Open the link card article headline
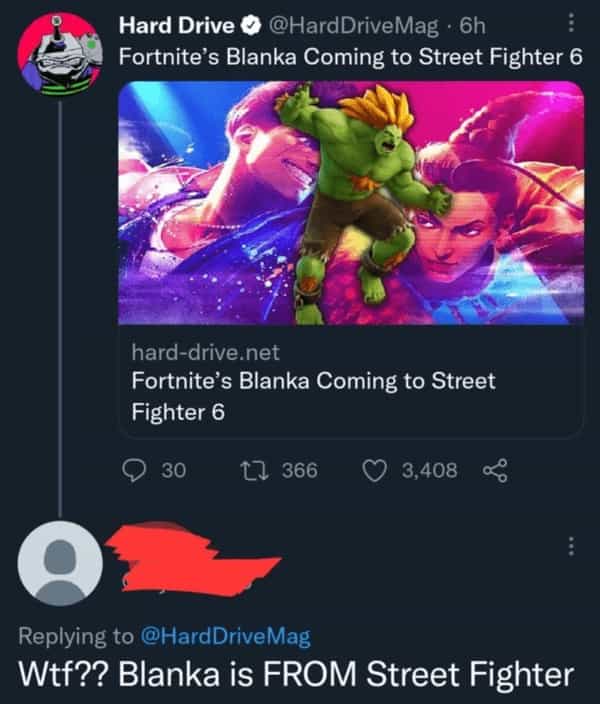 [x=313, y=396]
